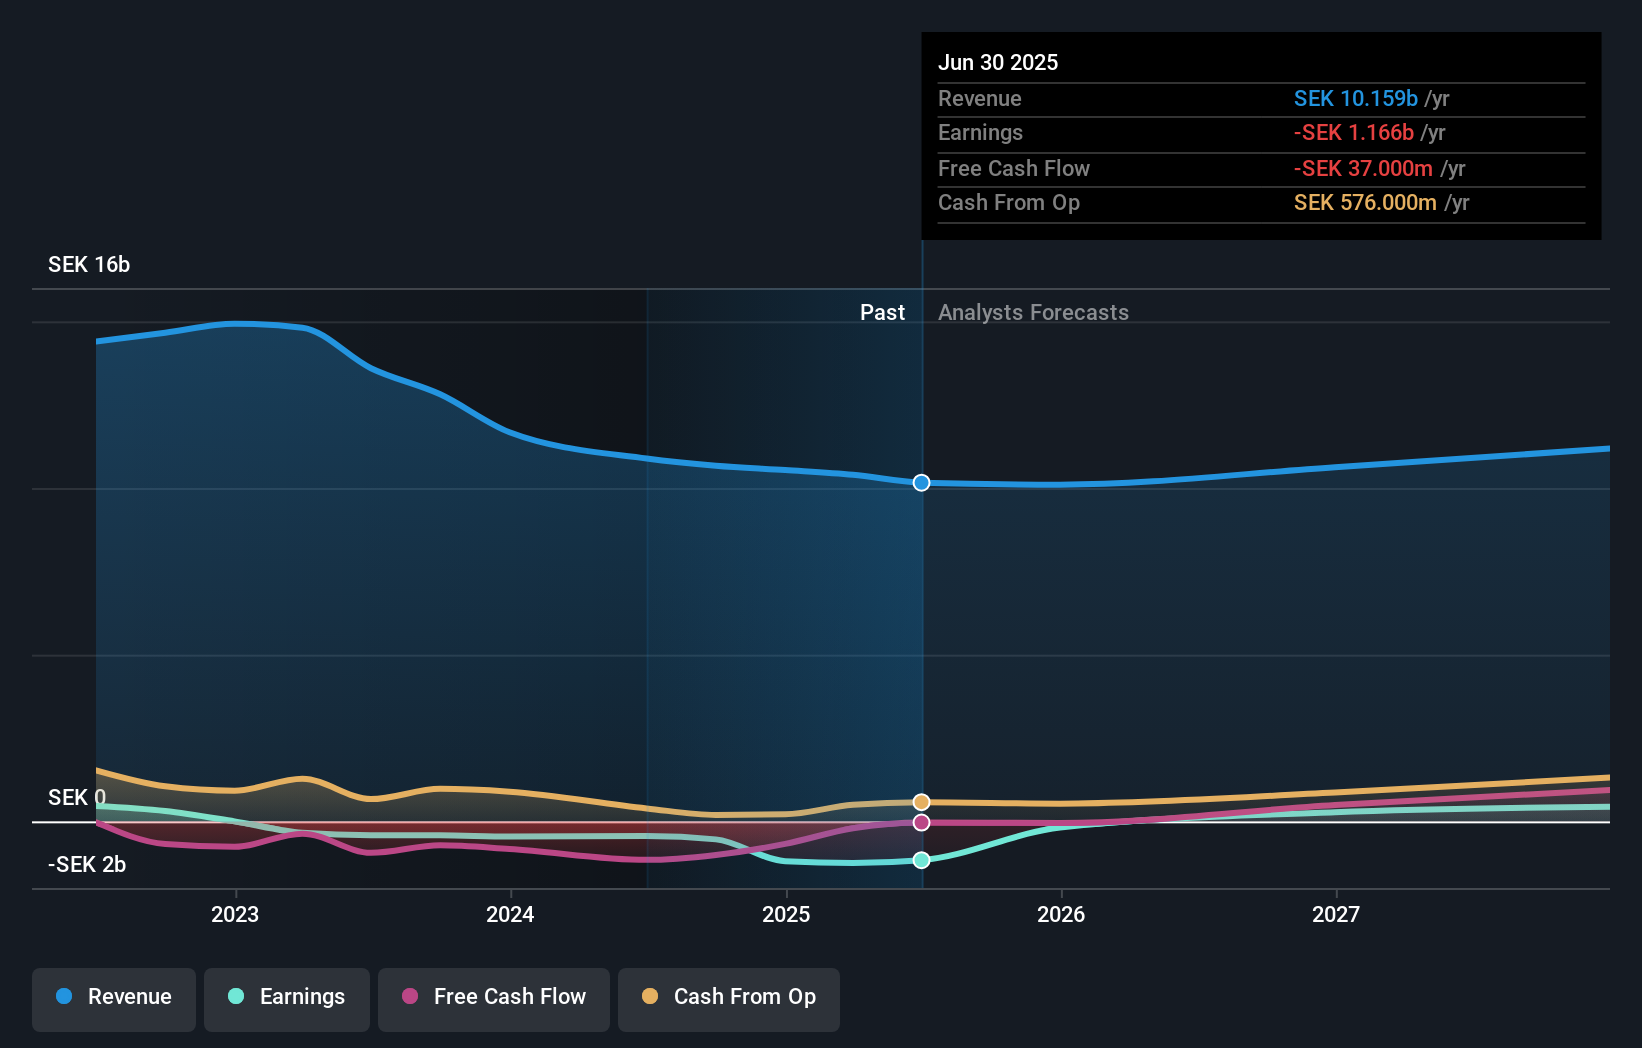1642x1048 pixels.
Task: Collapse the Past section of the chart
Action: pyautogui.click(x=882, y=312)
